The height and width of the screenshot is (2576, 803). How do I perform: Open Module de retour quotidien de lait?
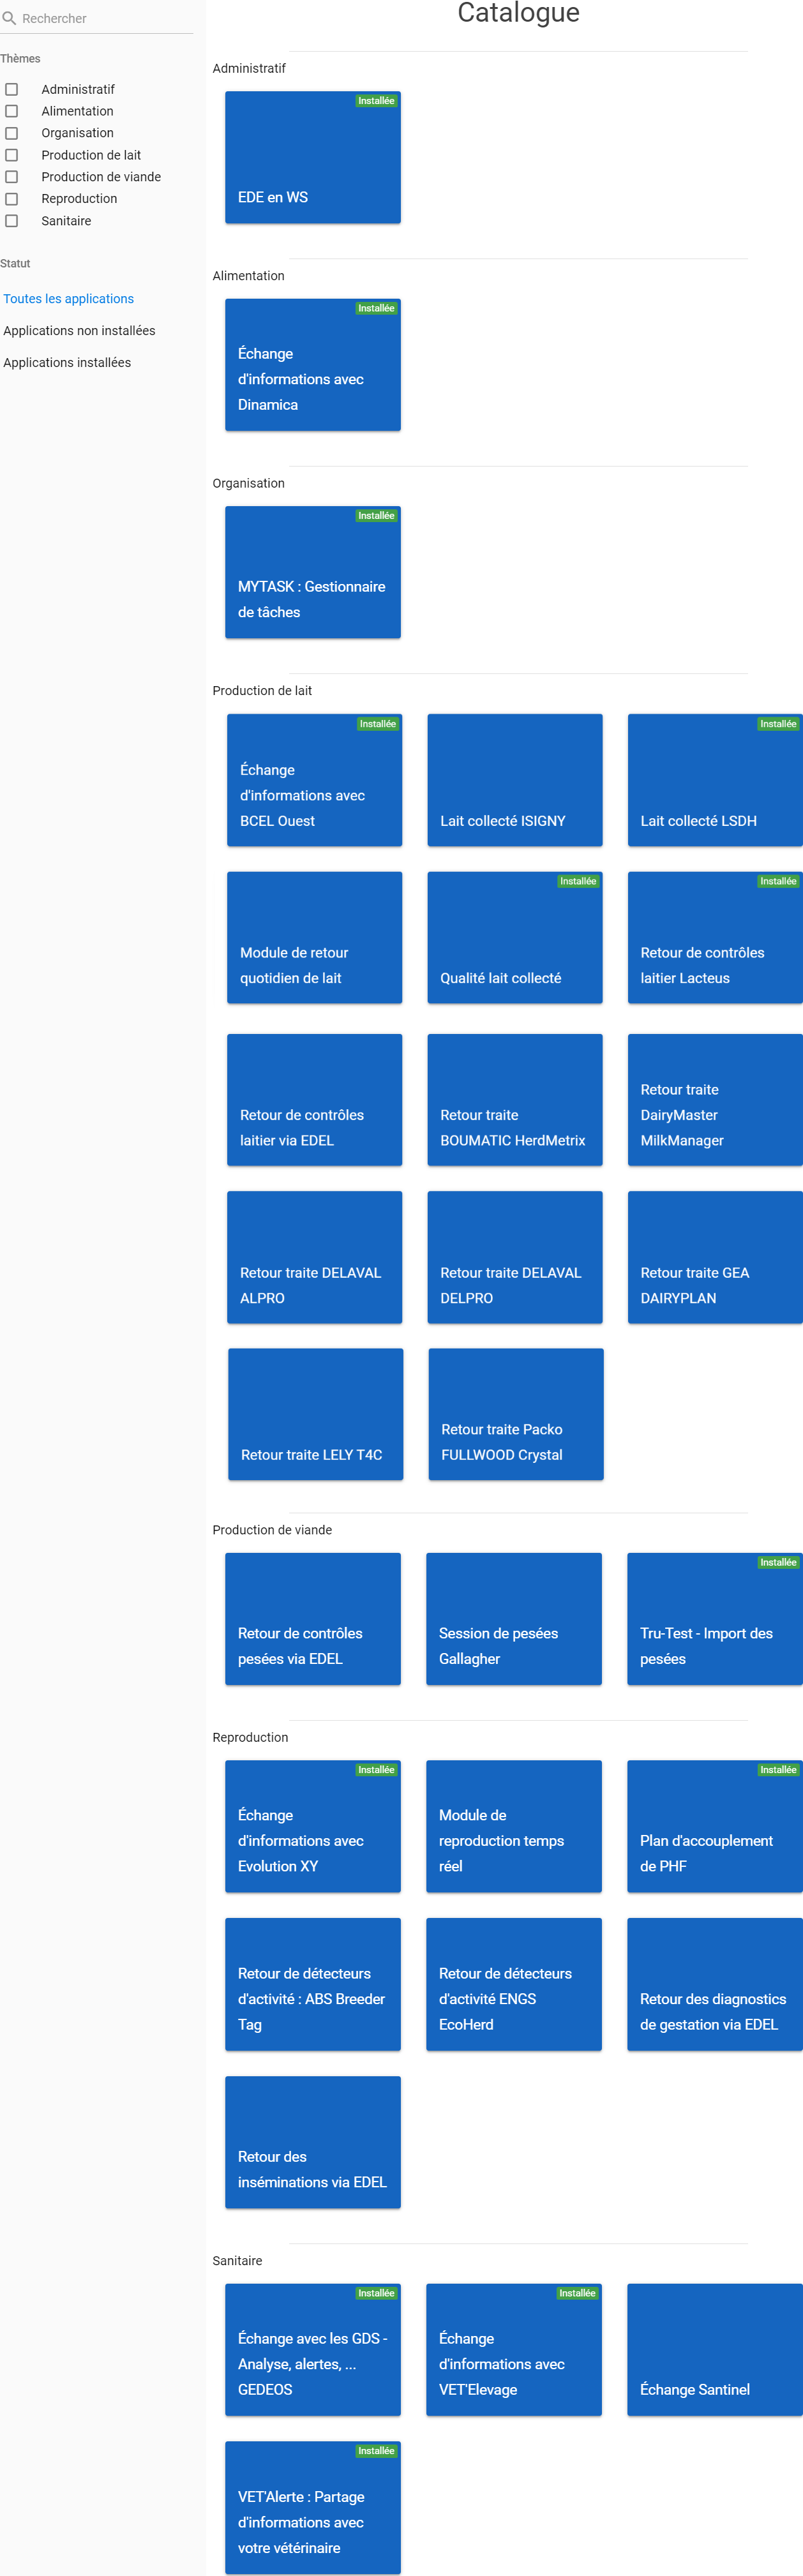coord(314,938)
